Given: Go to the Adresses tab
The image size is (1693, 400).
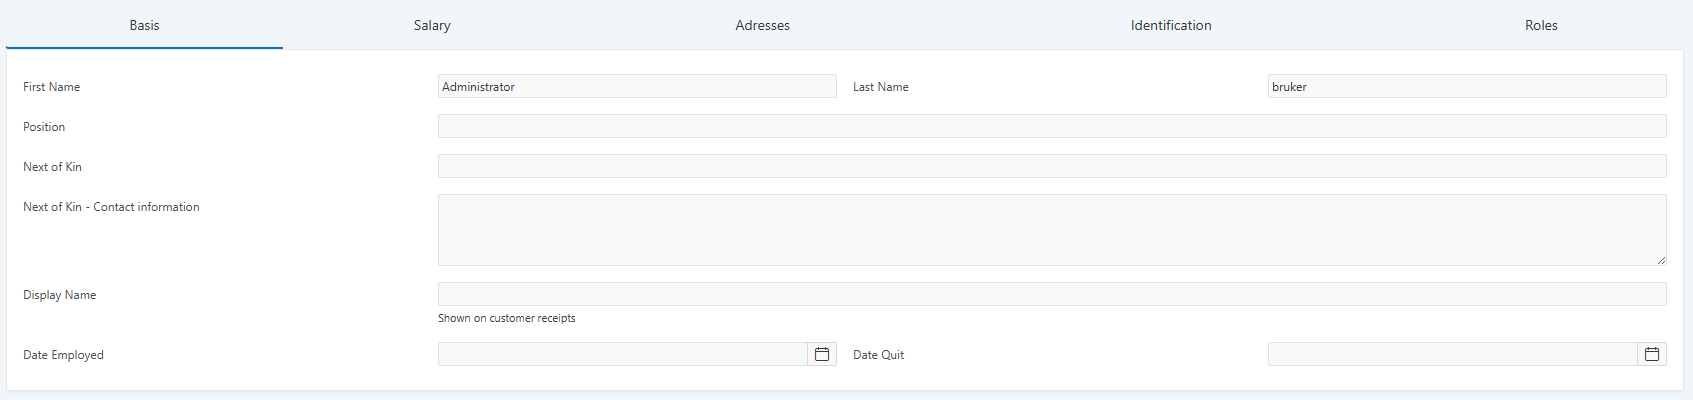Looking at the screenshot, I should point(762,25).
